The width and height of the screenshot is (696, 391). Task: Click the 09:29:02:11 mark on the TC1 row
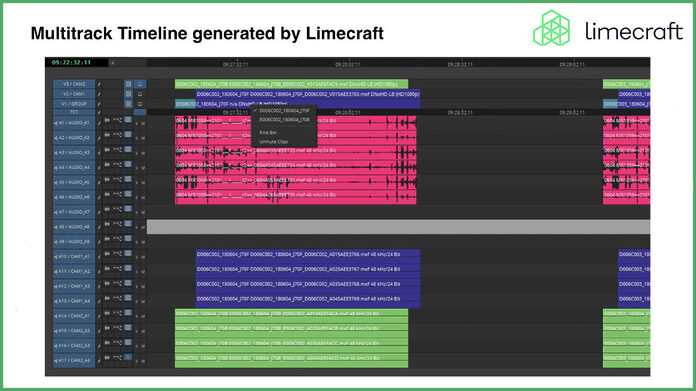point(572,113)
